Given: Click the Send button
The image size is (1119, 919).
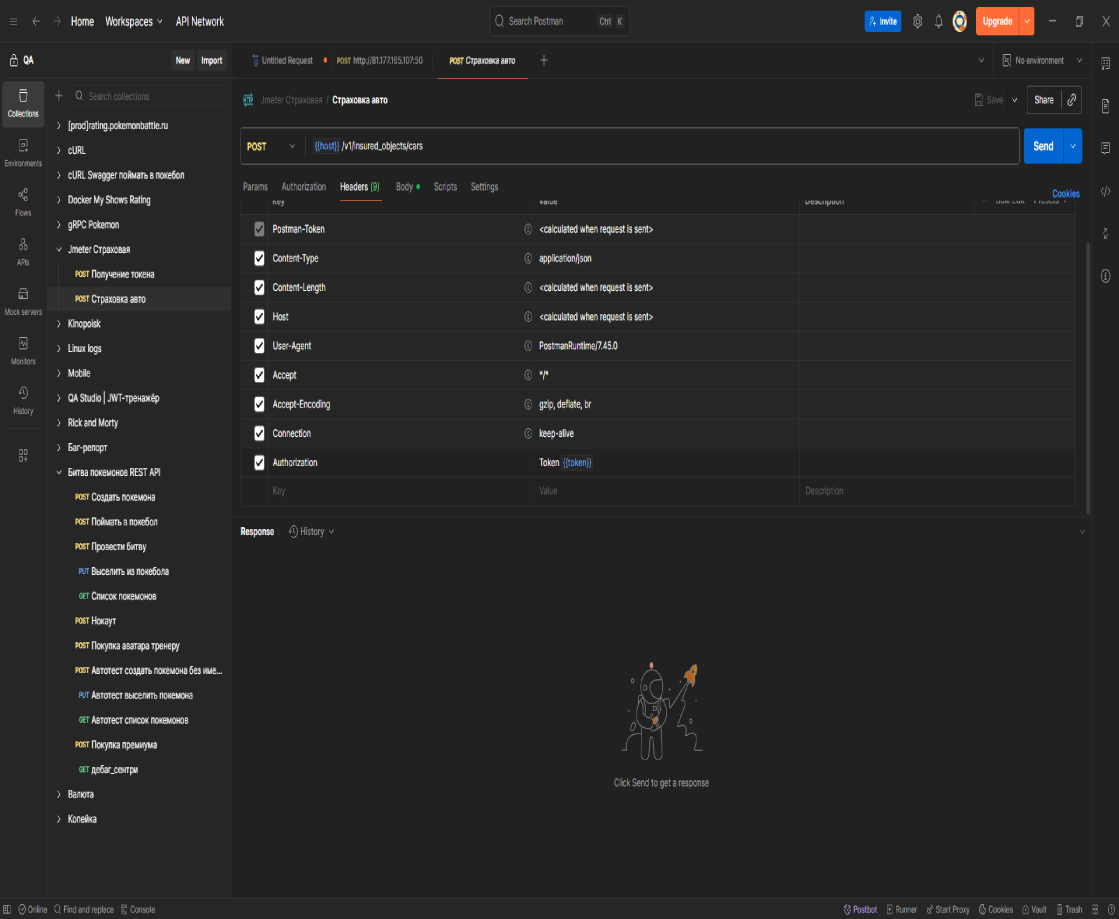Looking at the screenshot, I should tap(1042, 146).
